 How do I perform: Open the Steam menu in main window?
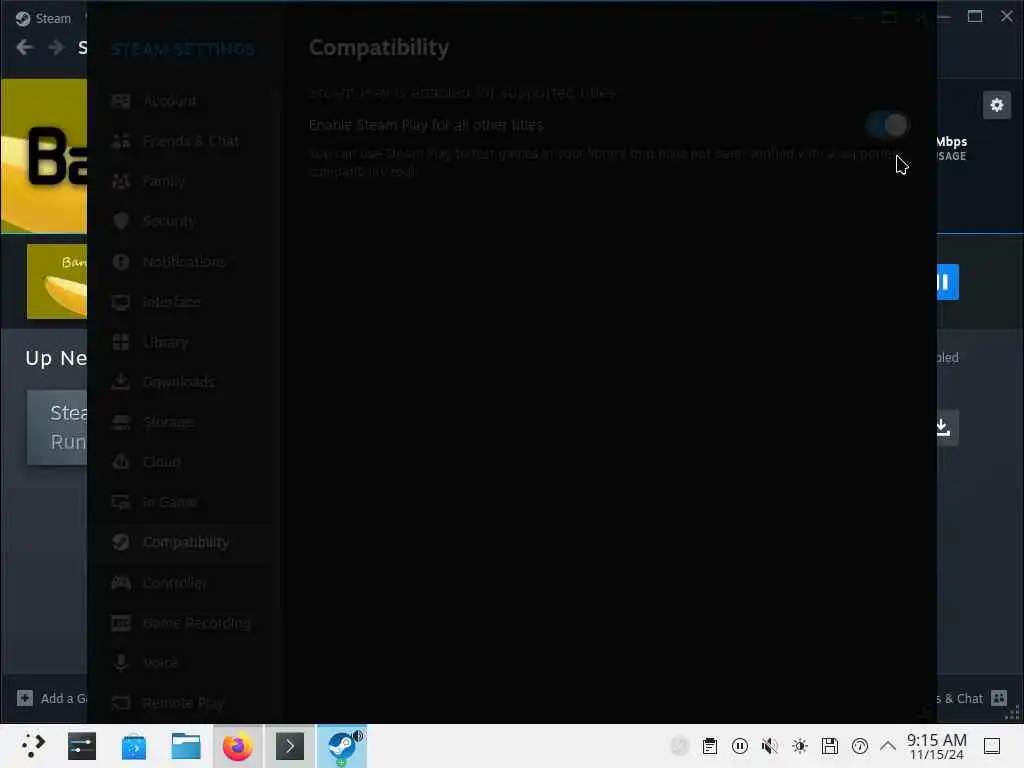44,18
